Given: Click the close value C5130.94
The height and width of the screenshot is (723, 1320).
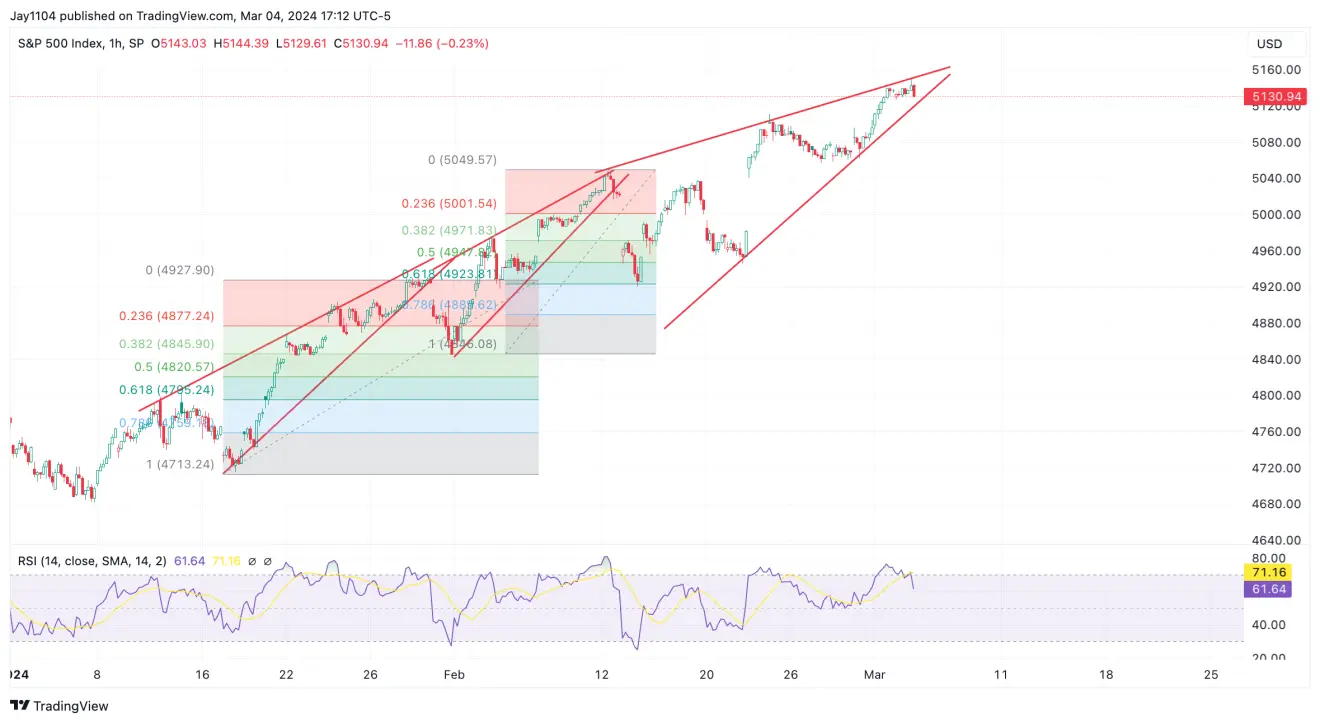Looking at the screenshot, I should coord(362,43).
